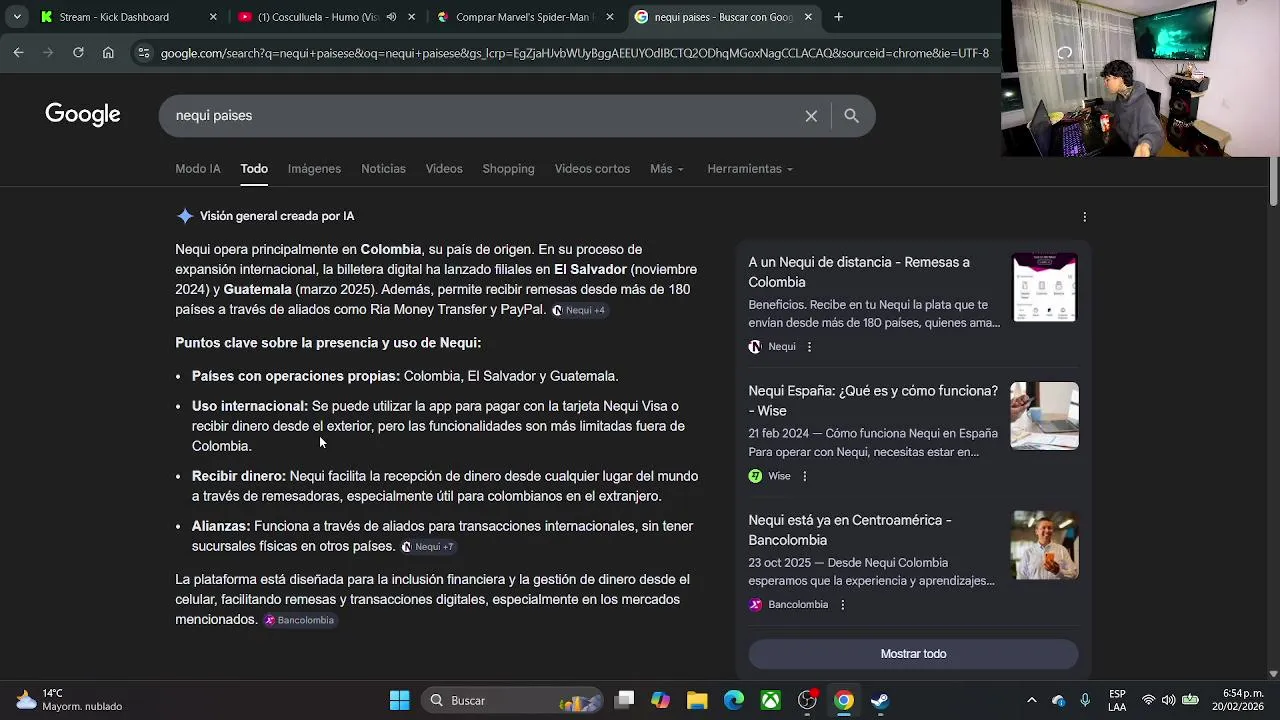Select the Todo results tab

coord(254,169)
